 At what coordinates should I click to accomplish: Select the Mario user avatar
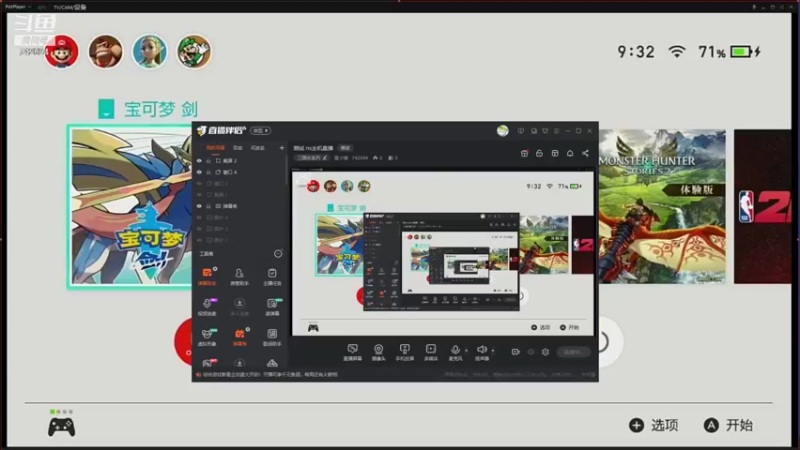coord(62,52)
